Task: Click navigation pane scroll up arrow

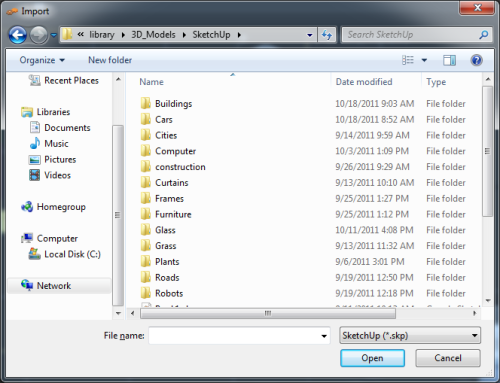Action: pos(118,79)
